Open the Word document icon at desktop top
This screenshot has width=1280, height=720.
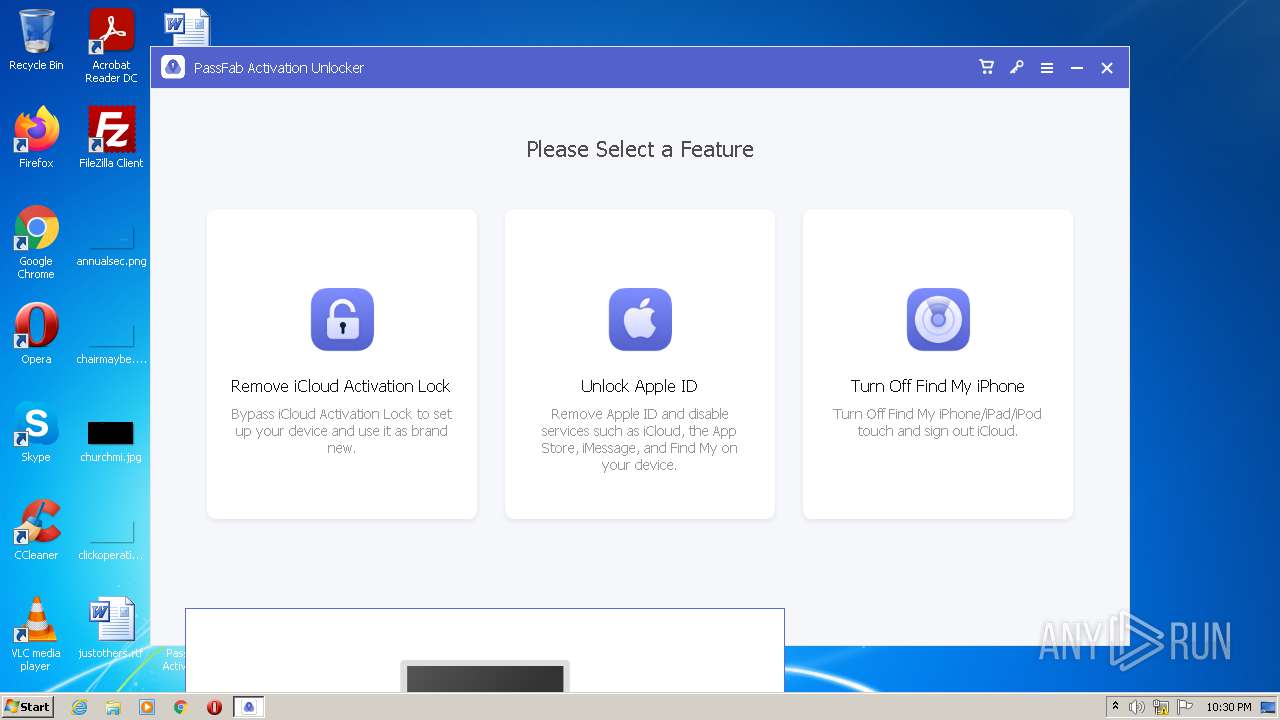187,27
